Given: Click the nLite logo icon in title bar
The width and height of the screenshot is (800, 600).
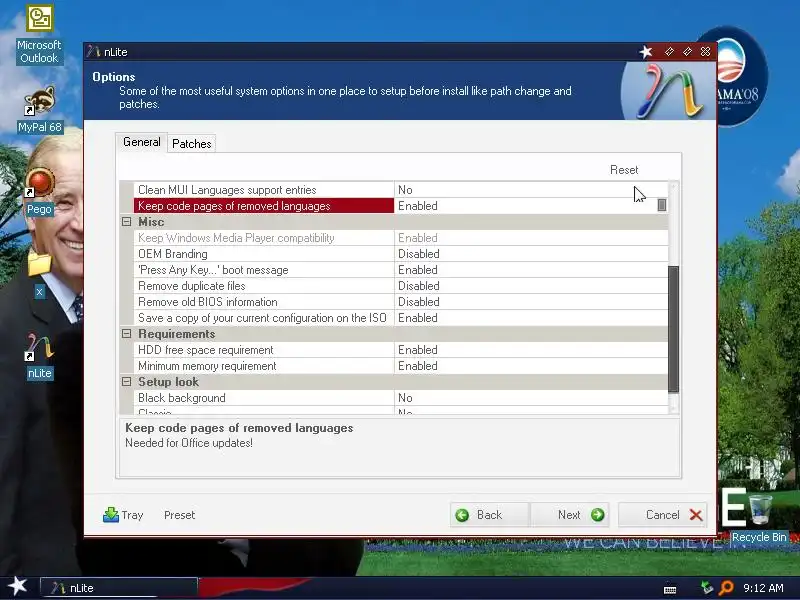Looking at the screenshot, I should (x=93, y=52).
